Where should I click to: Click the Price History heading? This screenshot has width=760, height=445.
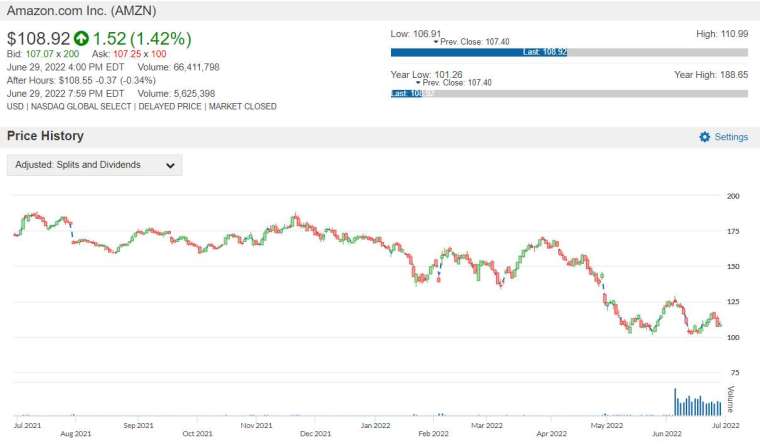point(45,136)
